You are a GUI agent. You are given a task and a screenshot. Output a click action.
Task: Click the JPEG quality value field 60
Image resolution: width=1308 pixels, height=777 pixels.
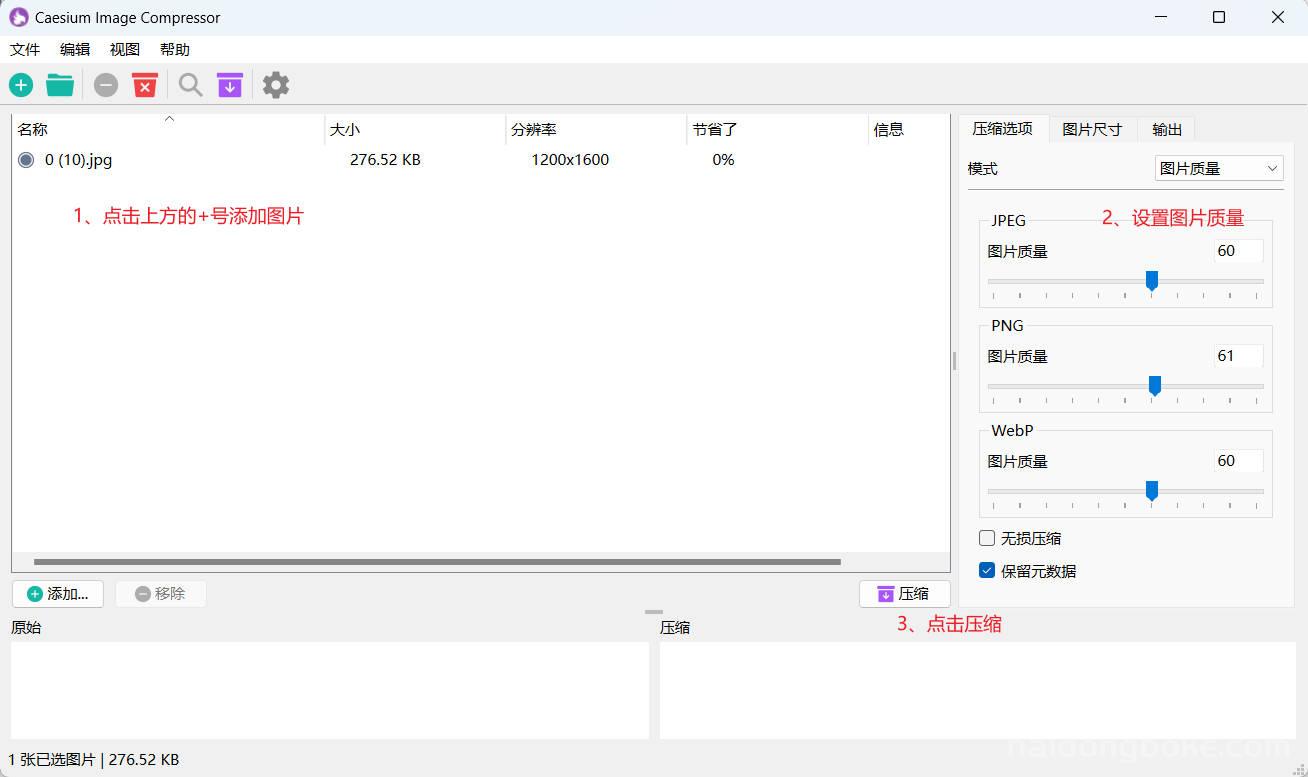click(x=1238, y=251)
